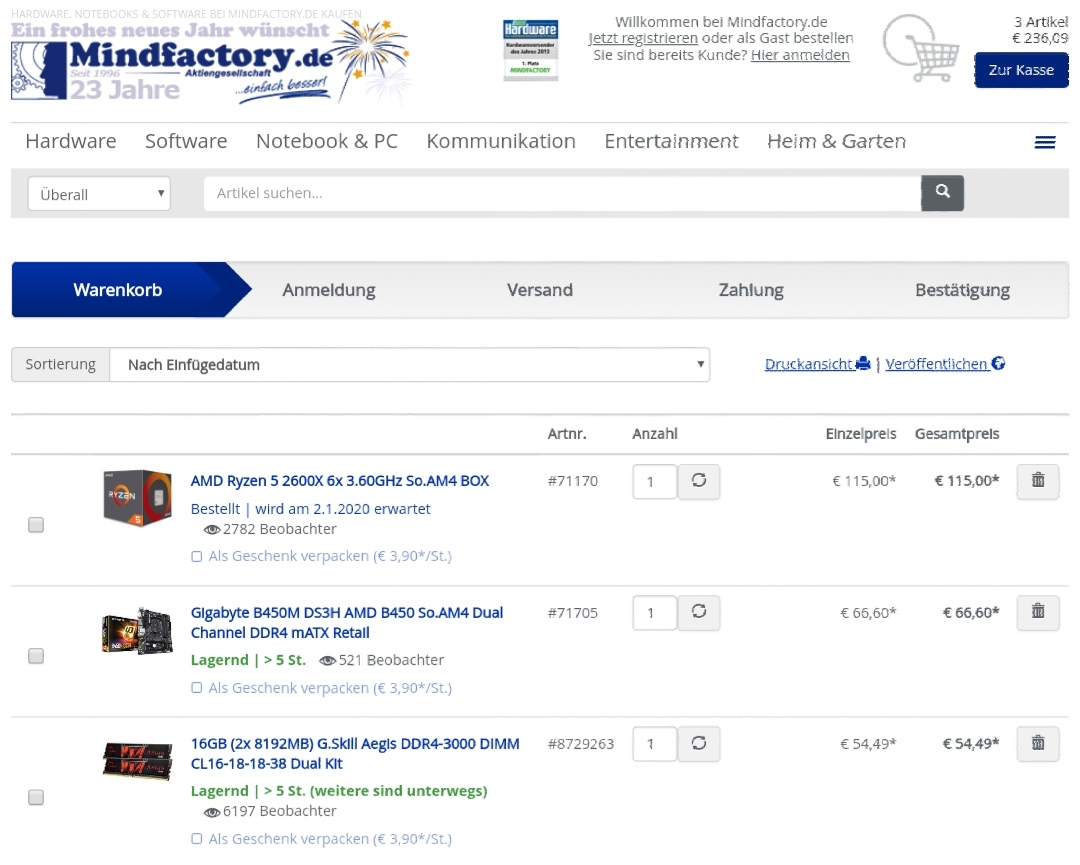Screen dimensions: 1080x865
Task: Click quantity field for Gigabyte B450M
Action: (654, 613)
